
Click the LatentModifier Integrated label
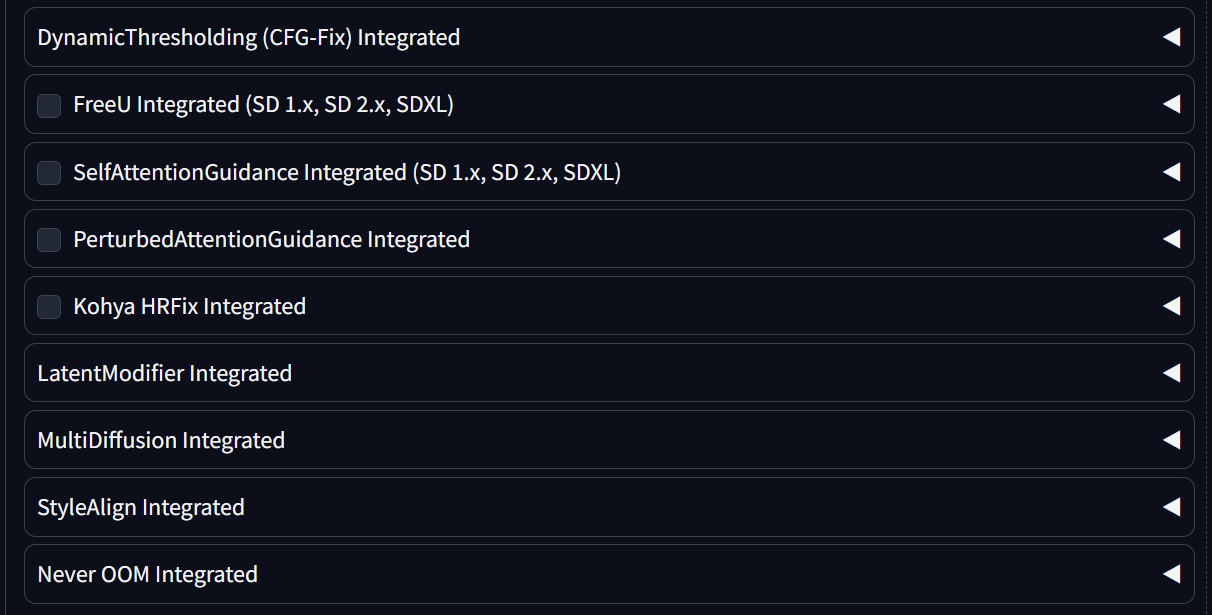(164, 374)
